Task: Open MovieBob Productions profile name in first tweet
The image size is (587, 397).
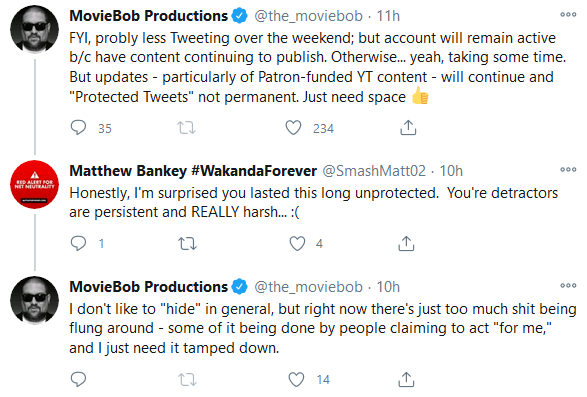Action: click(149, 16)
